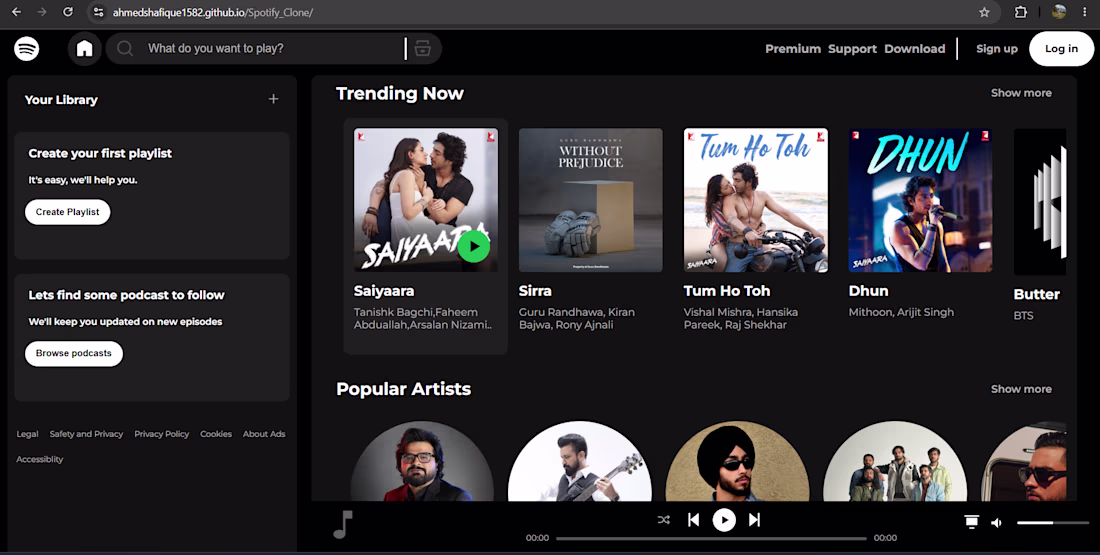Viewport: 1100px width, 555px height.
Task: Open the Accessibility footer link
Action: [x=40, y=460]
